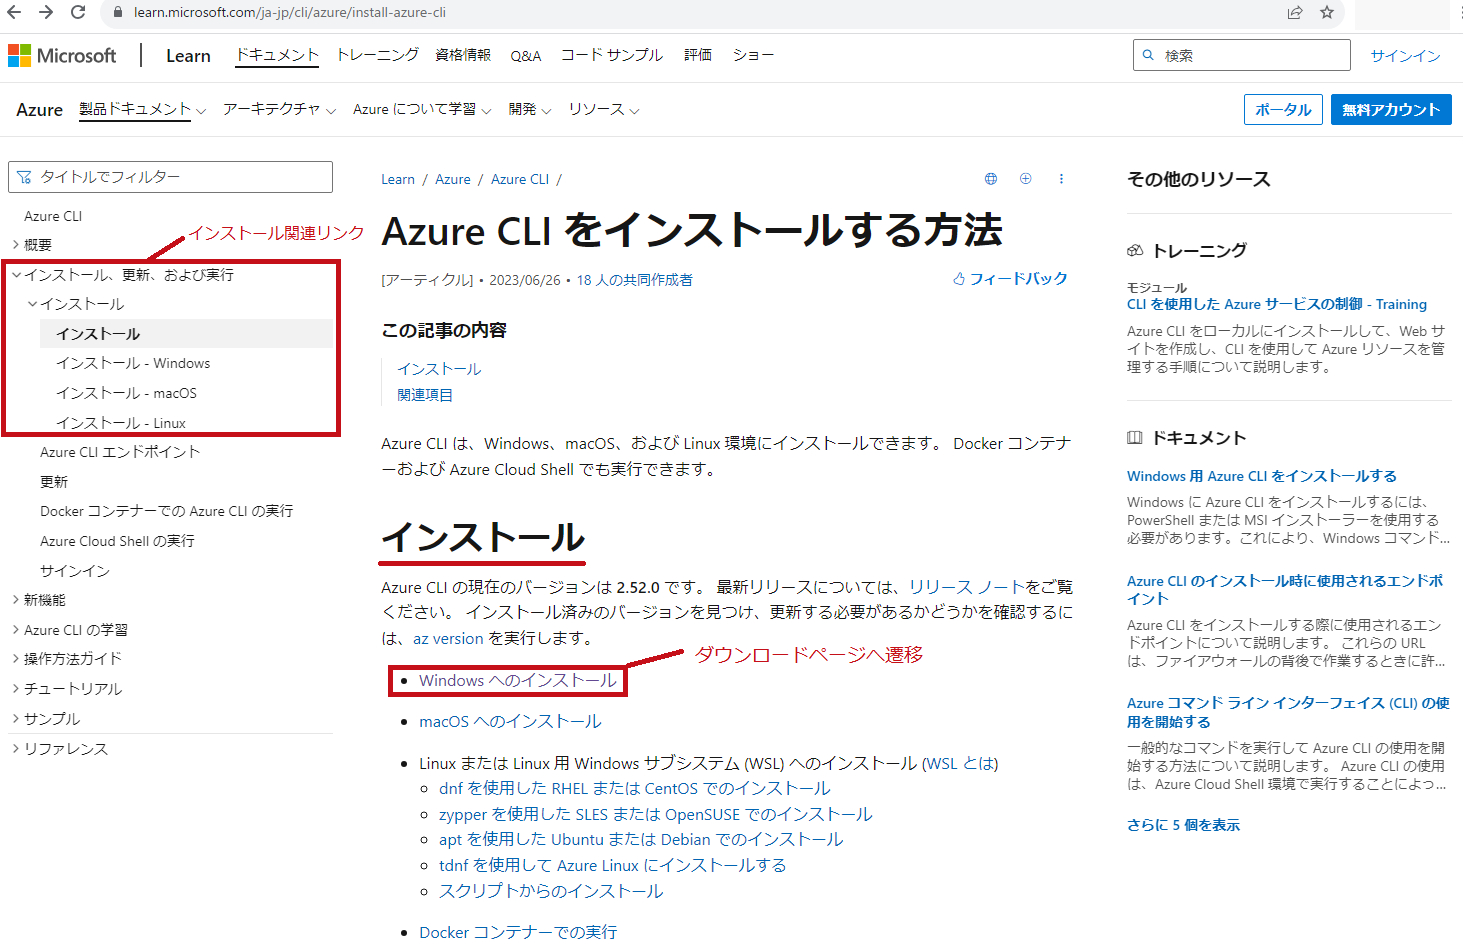Open the トレーニング tab in the top navigation
Screen dimensions: 1463x945
(x=377, y=55)
